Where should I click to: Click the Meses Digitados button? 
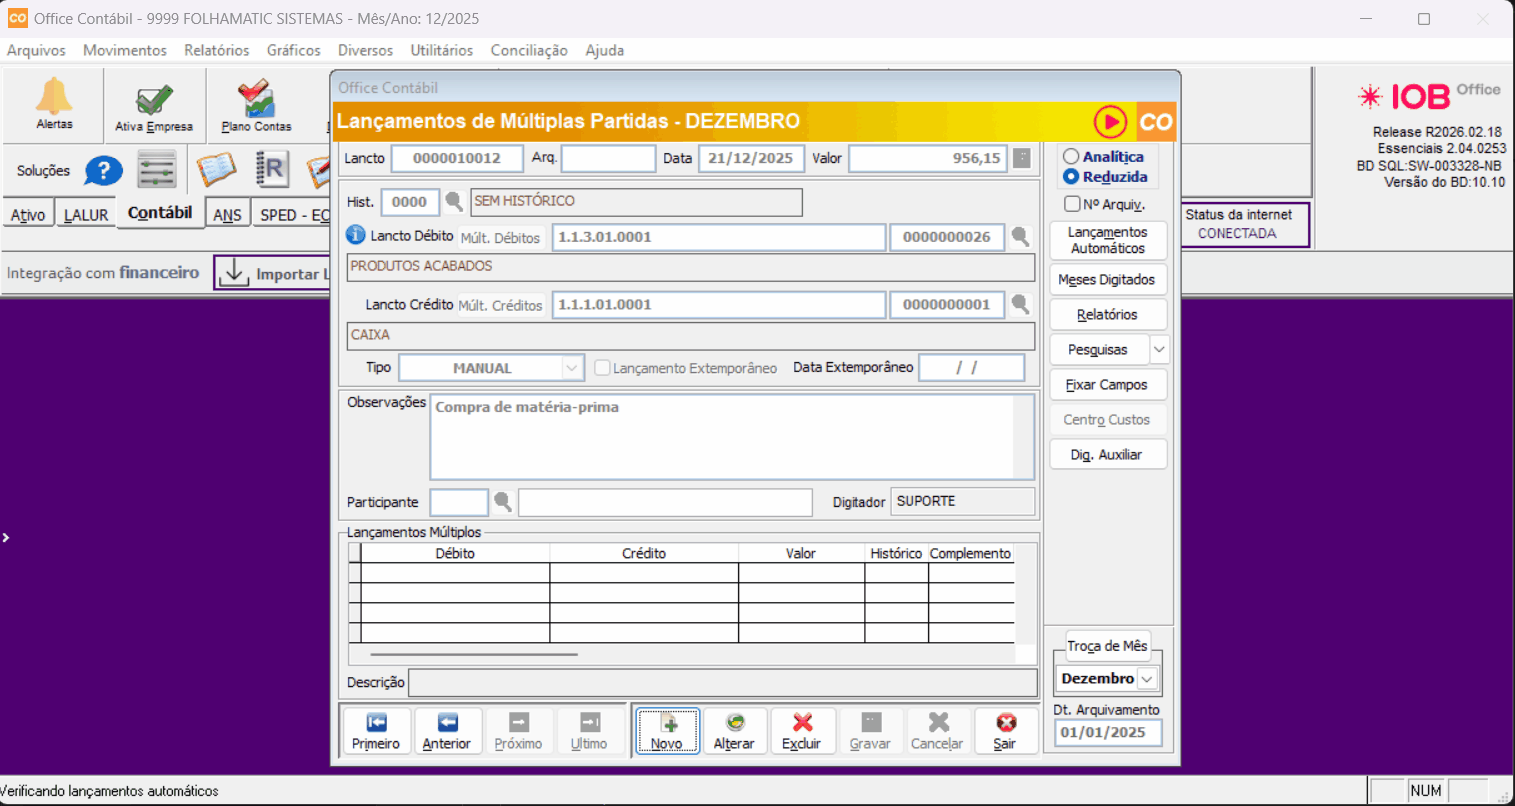click(1107, 280)
